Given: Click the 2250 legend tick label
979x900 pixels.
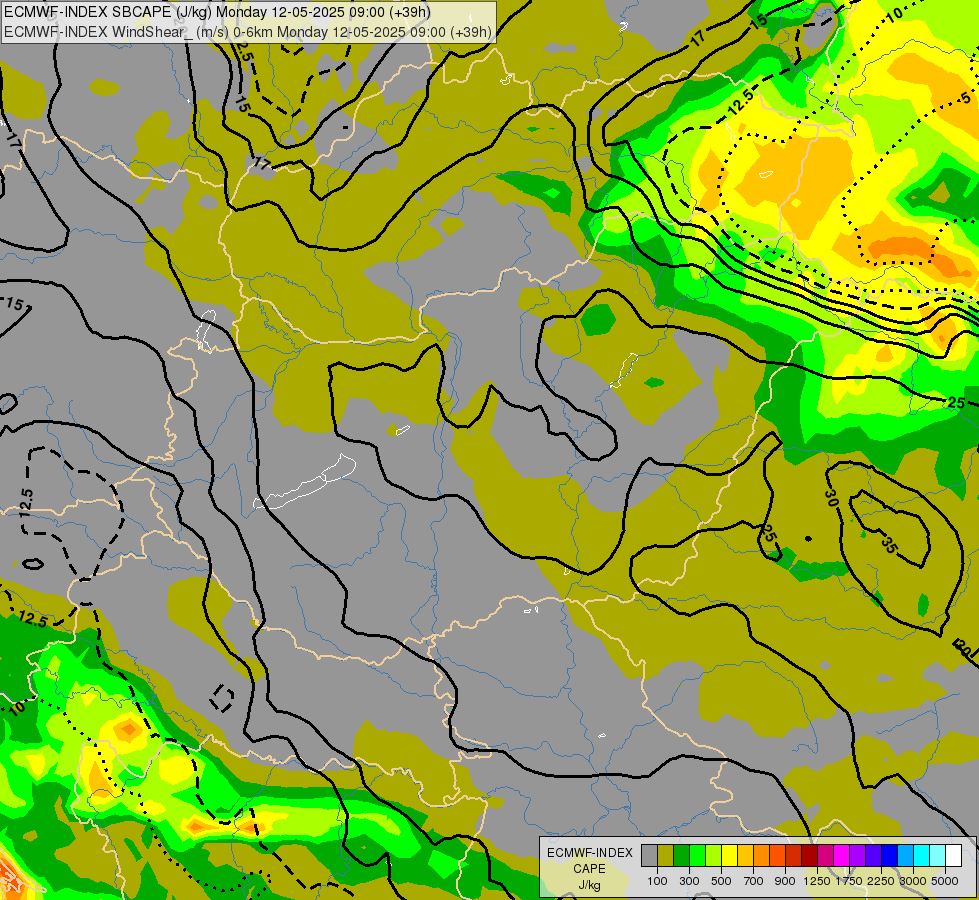Looking at the screenshot, I should click(881, 881).
